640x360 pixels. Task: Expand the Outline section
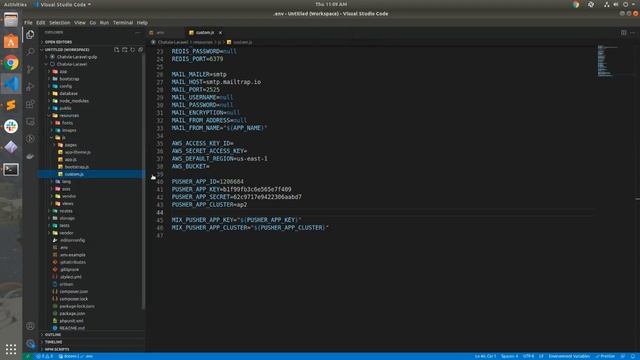point(53,335)
